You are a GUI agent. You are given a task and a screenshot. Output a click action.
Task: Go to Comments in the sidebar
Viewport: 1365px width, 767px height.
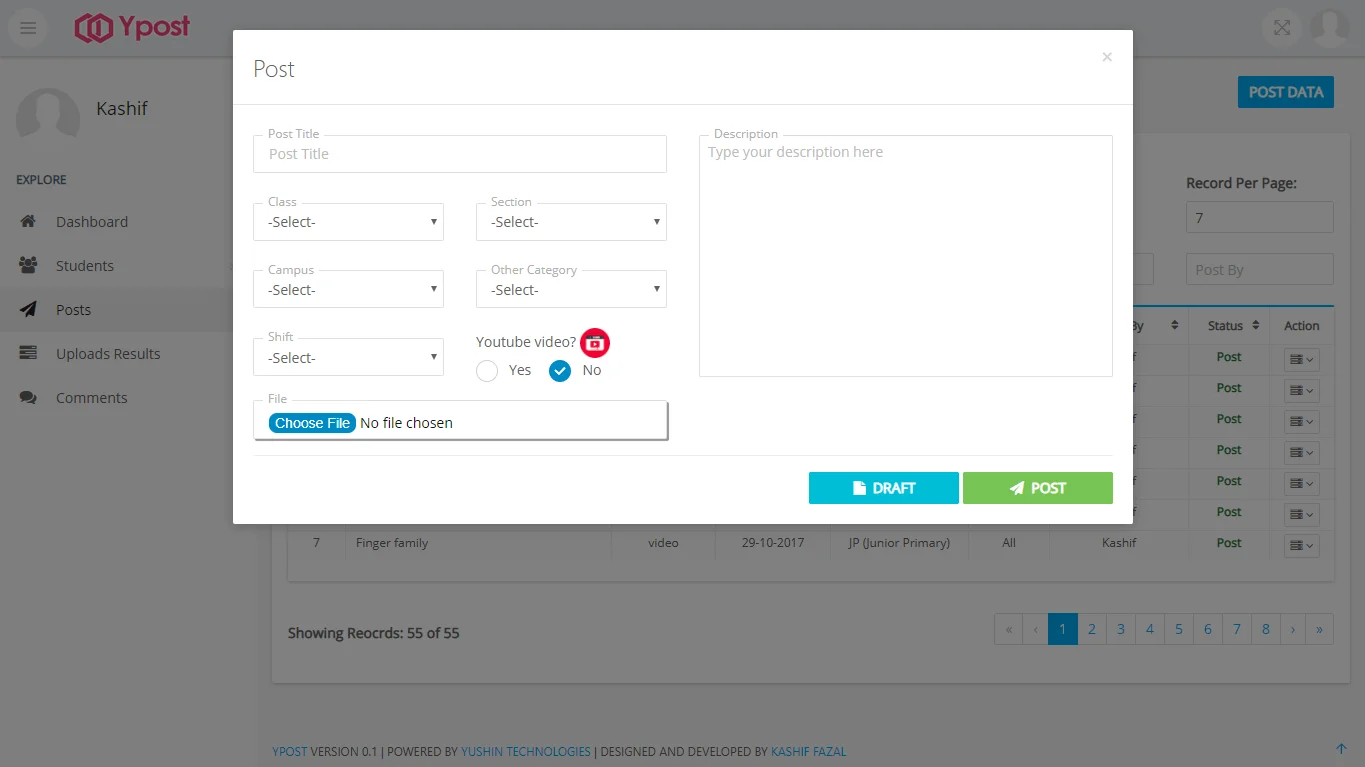pos(91,398)
